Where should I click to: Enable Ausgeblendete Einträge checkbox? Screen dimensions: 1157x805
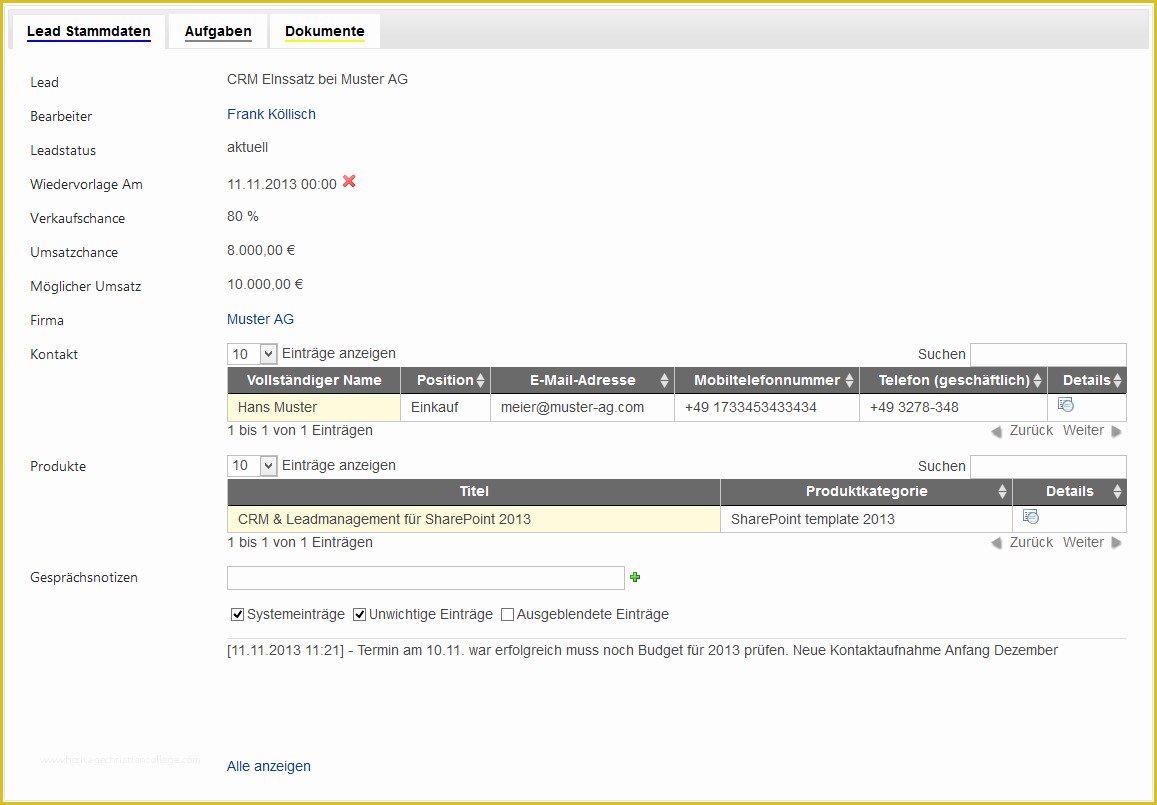(507, 614)
